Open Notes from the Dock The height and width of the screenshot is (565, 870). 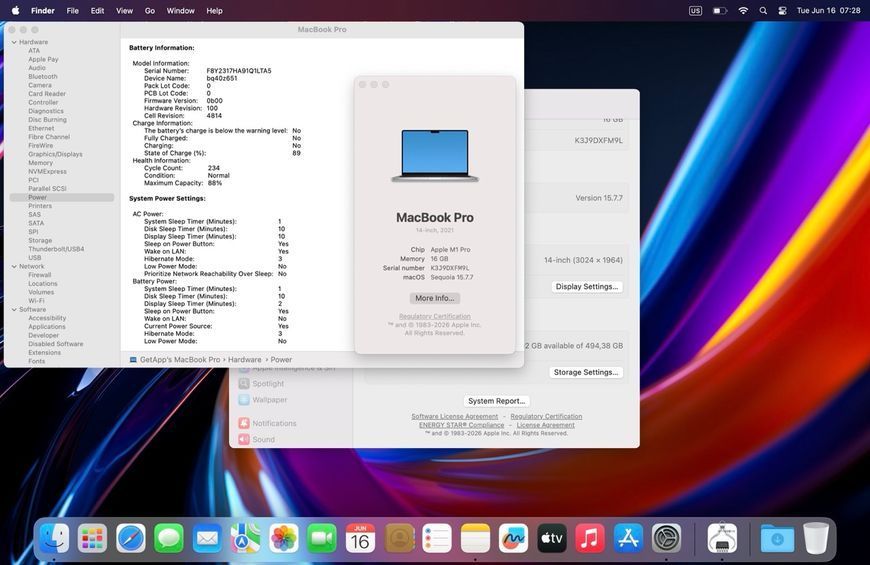pyautogui.click(x=476, y=538)
